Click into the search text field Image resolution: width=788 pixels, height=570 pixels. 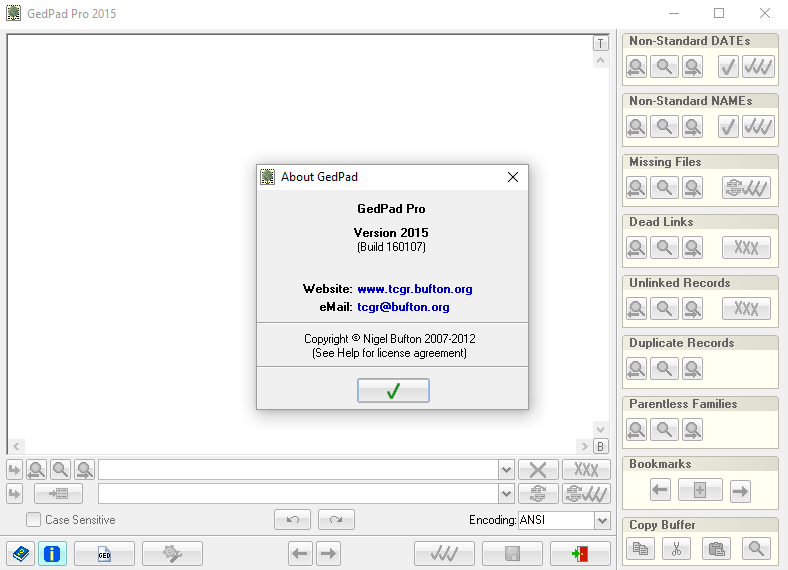299,470
